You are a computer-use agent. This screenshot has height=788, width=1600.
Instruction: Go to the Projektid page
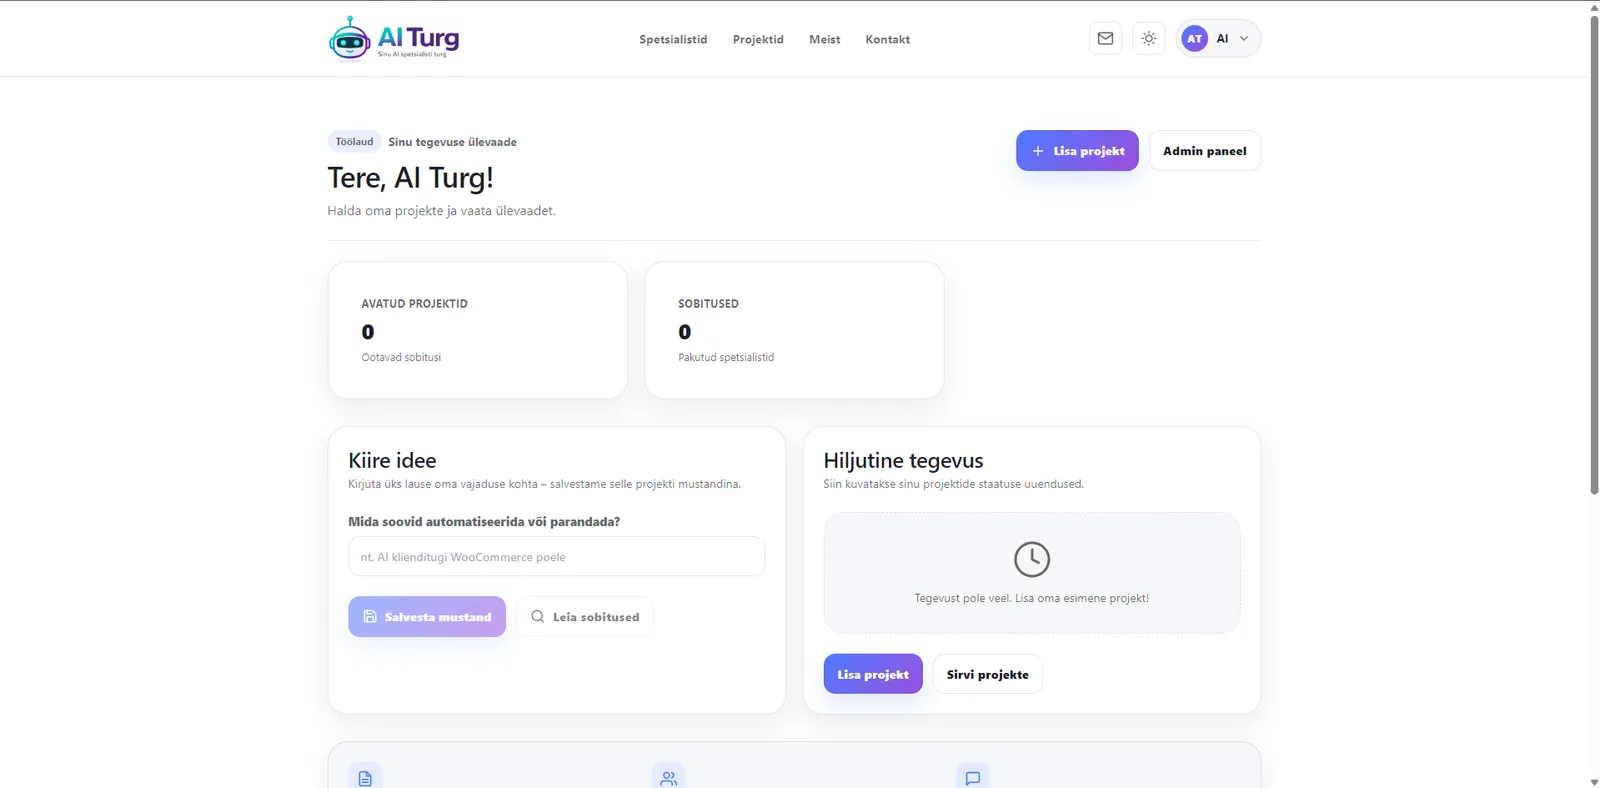coord(758,40)
